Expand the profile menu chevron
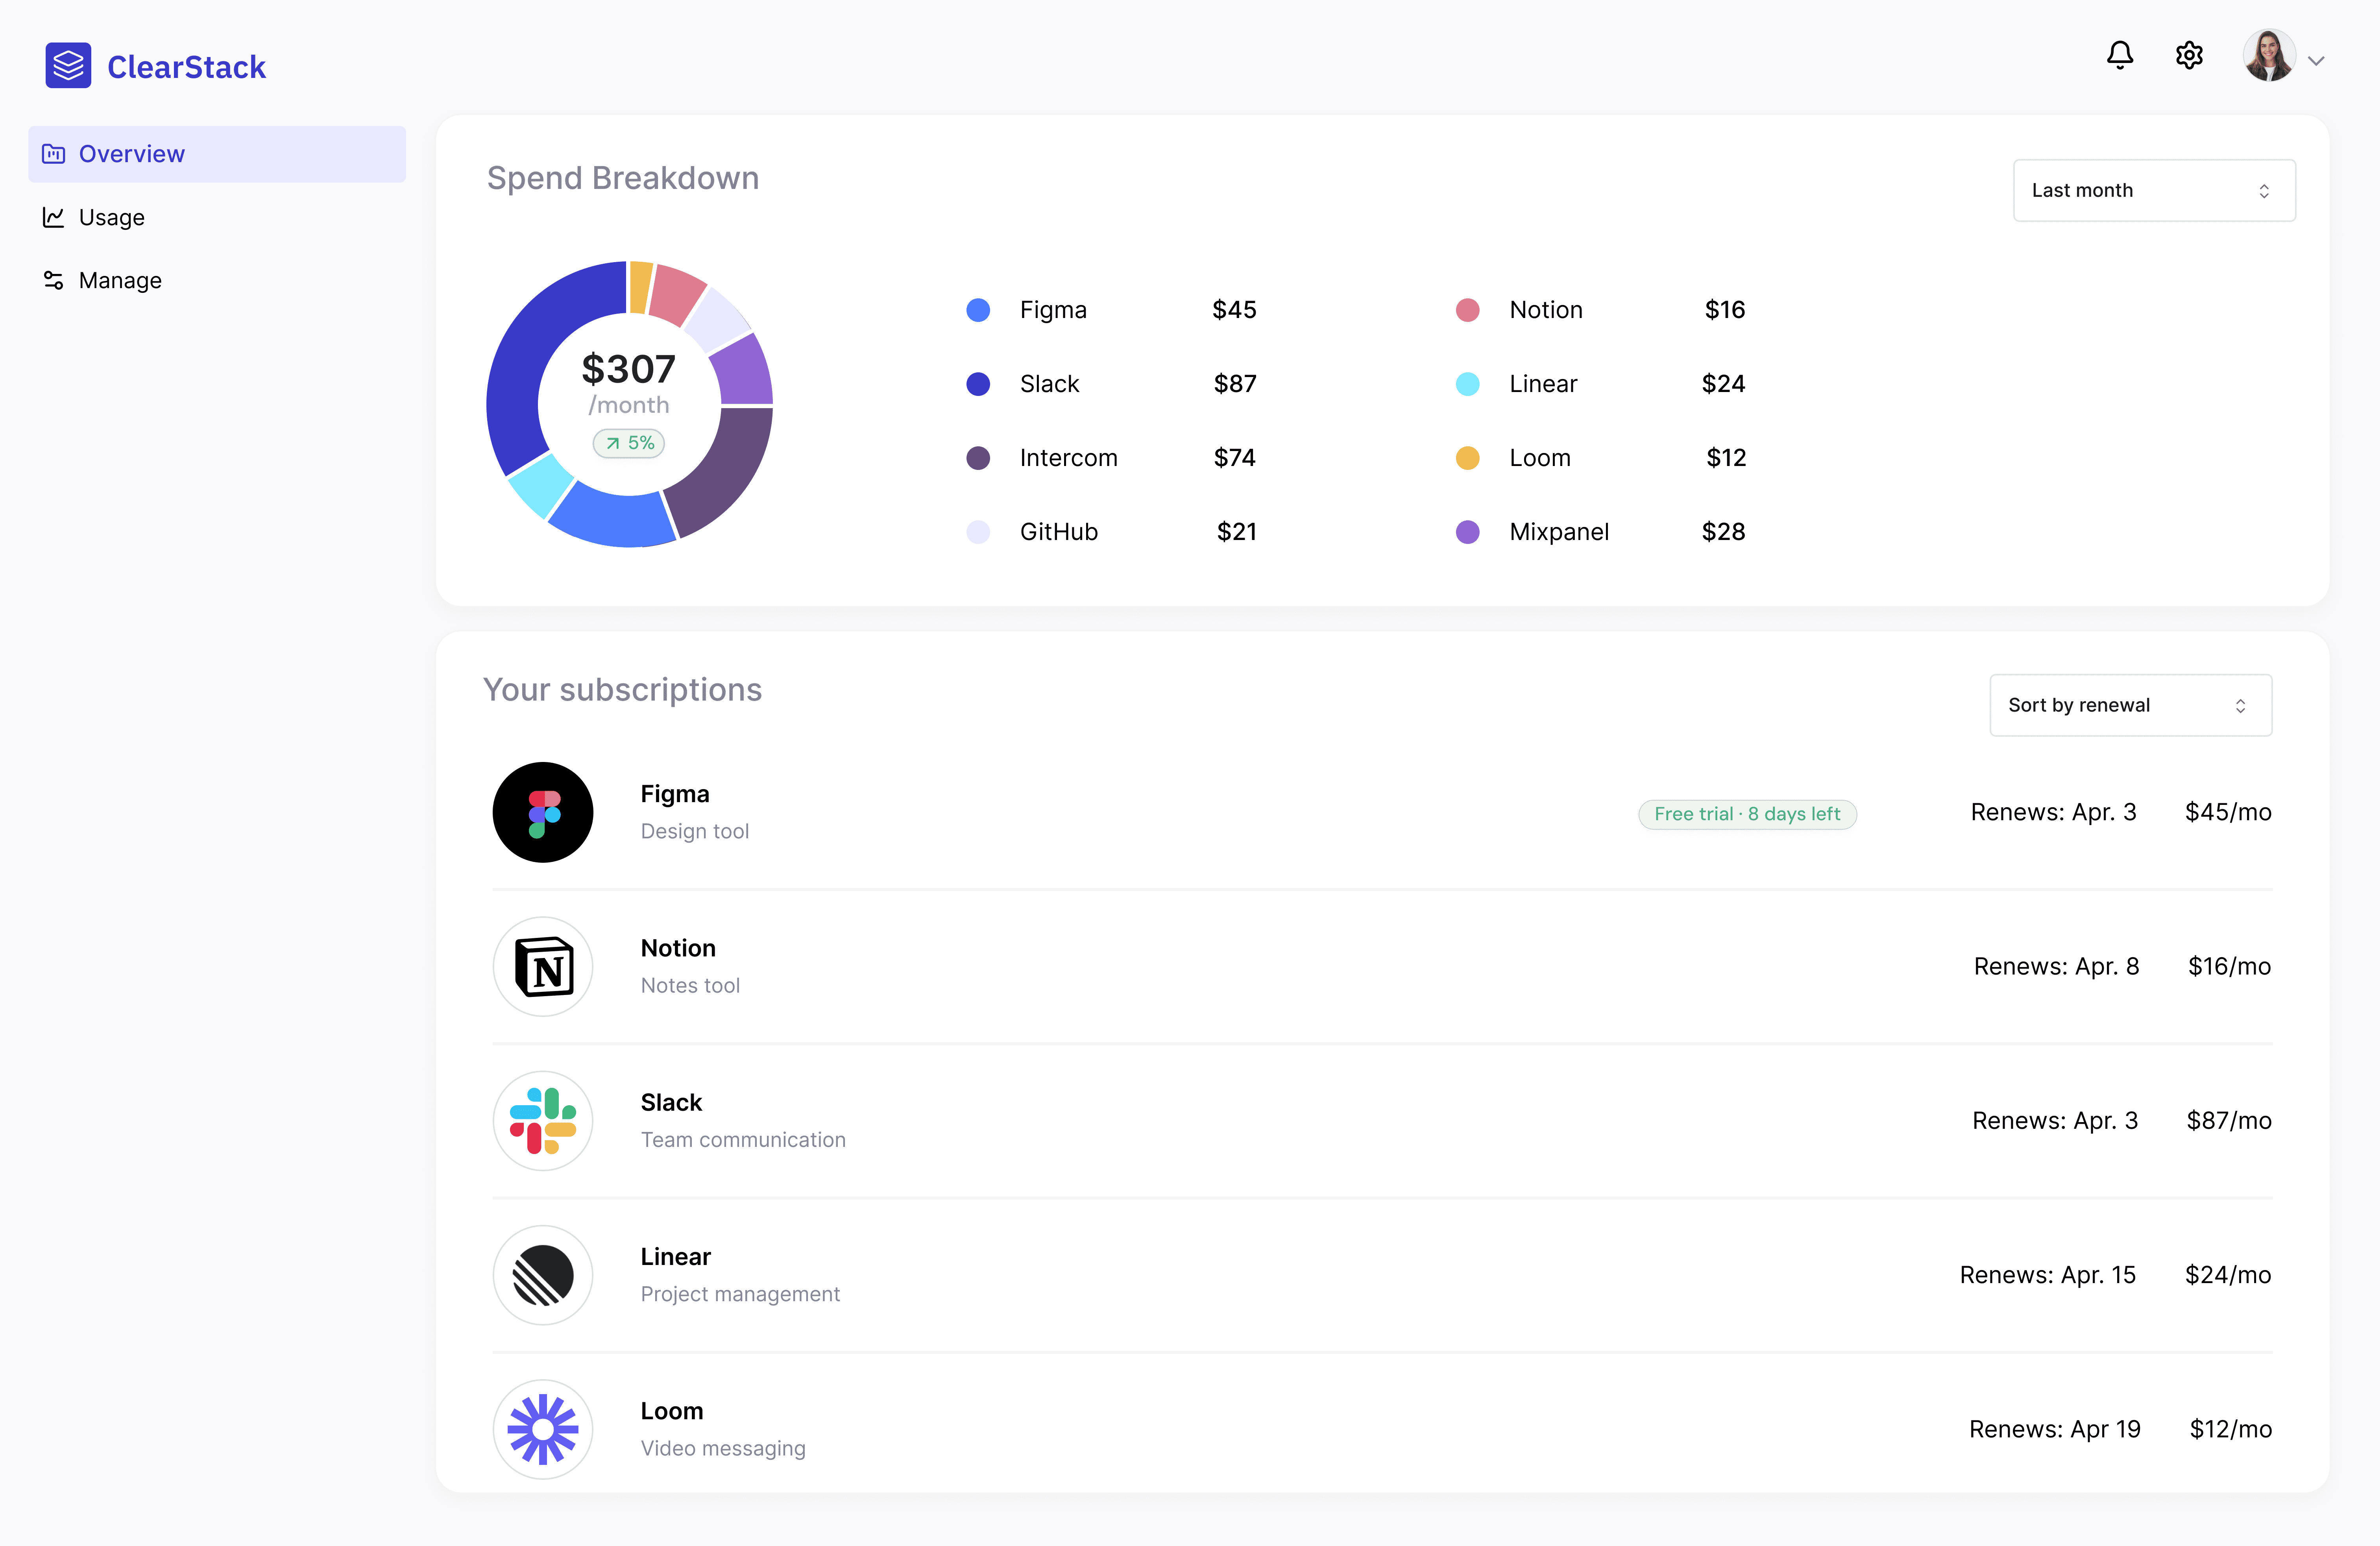 [x=2316, y=61]
